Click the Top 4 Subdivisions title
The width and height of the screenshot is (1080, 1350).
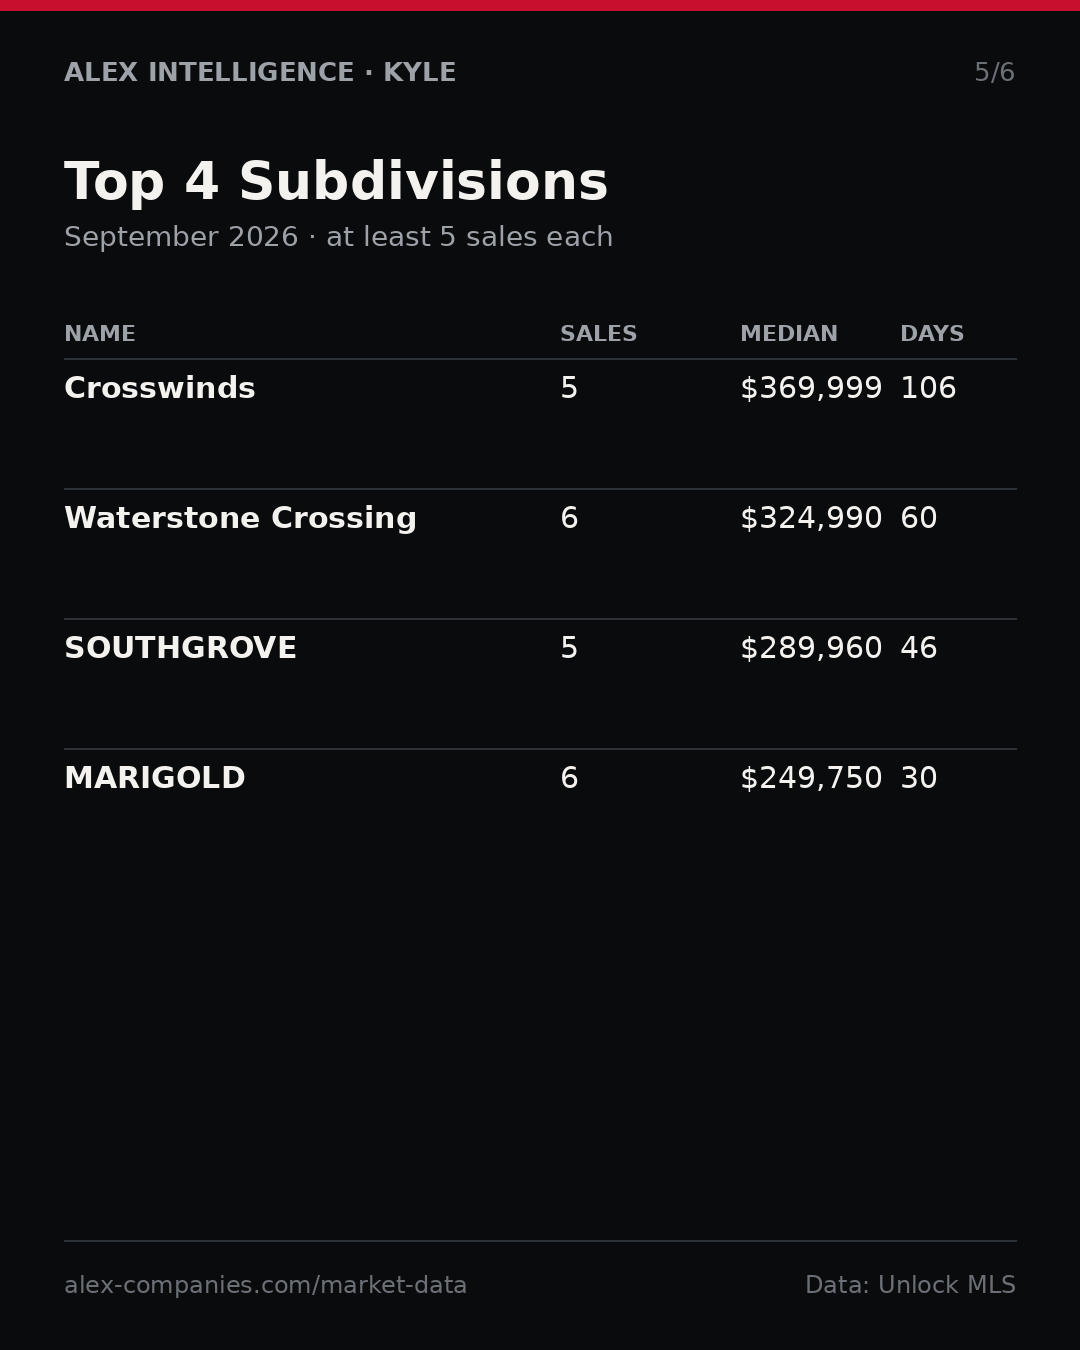coord(336,183)
